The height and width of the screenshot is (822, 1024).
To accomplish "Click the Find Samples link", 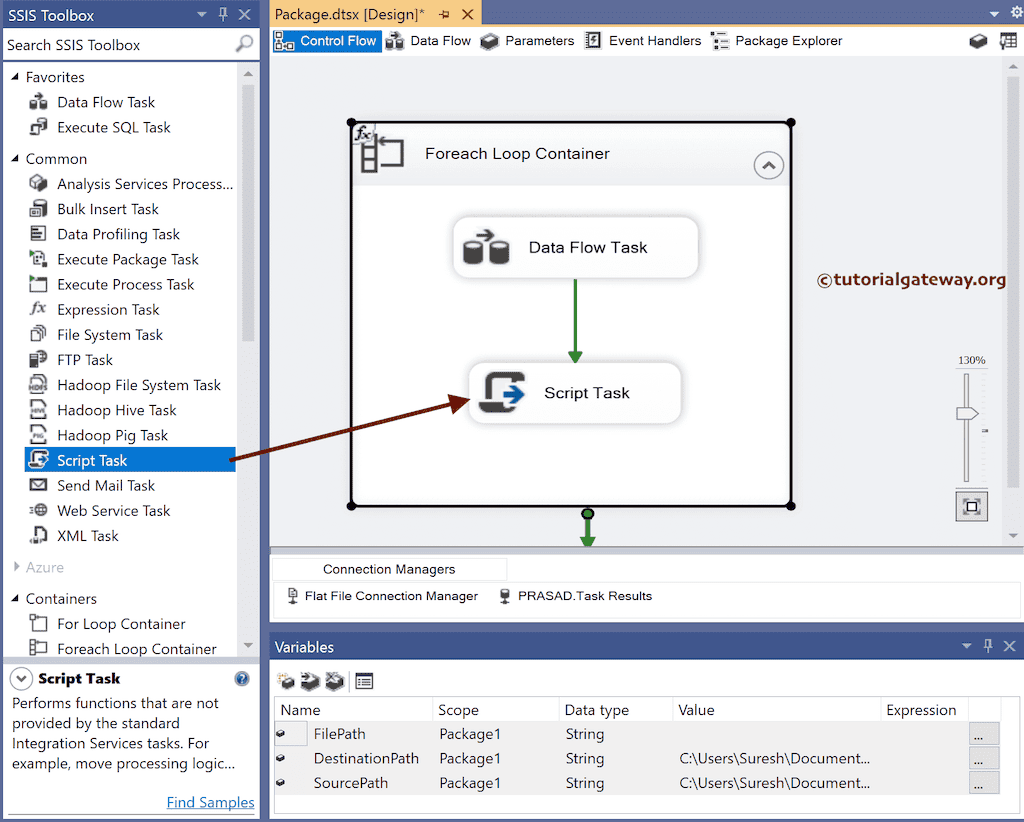I will click(210, 802).
